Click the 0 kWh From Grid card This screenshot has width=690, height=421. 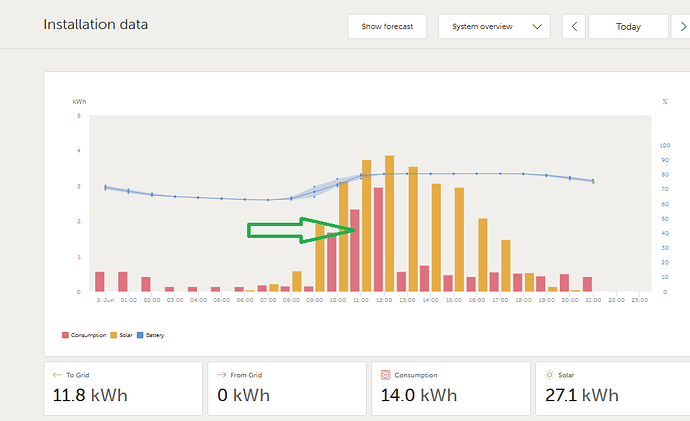pyautogui.click(x=287, y=388)
